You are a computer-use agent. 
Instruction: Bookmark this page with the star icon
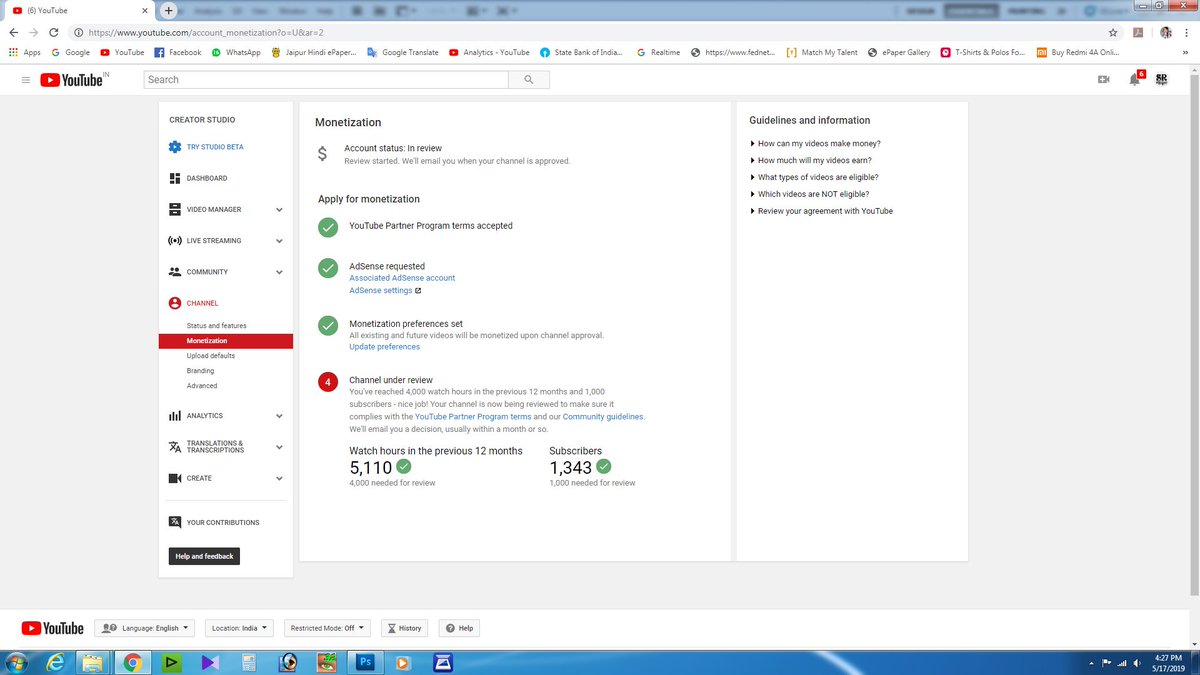point(1111,32)
